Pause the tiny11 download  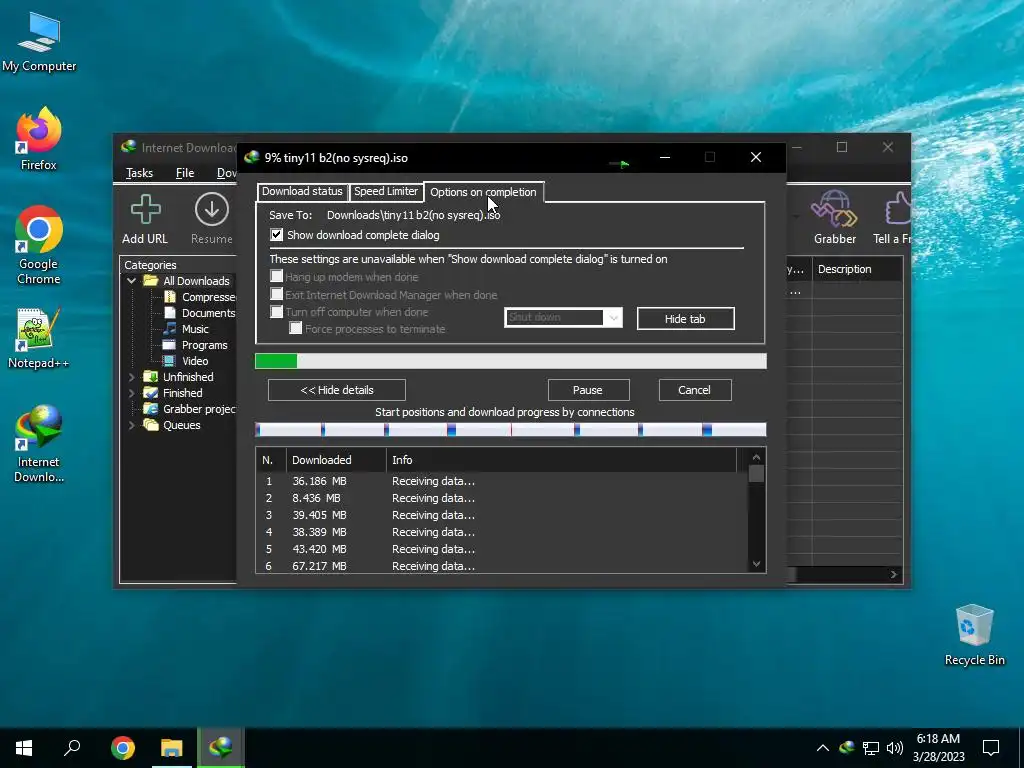(588, 390)
